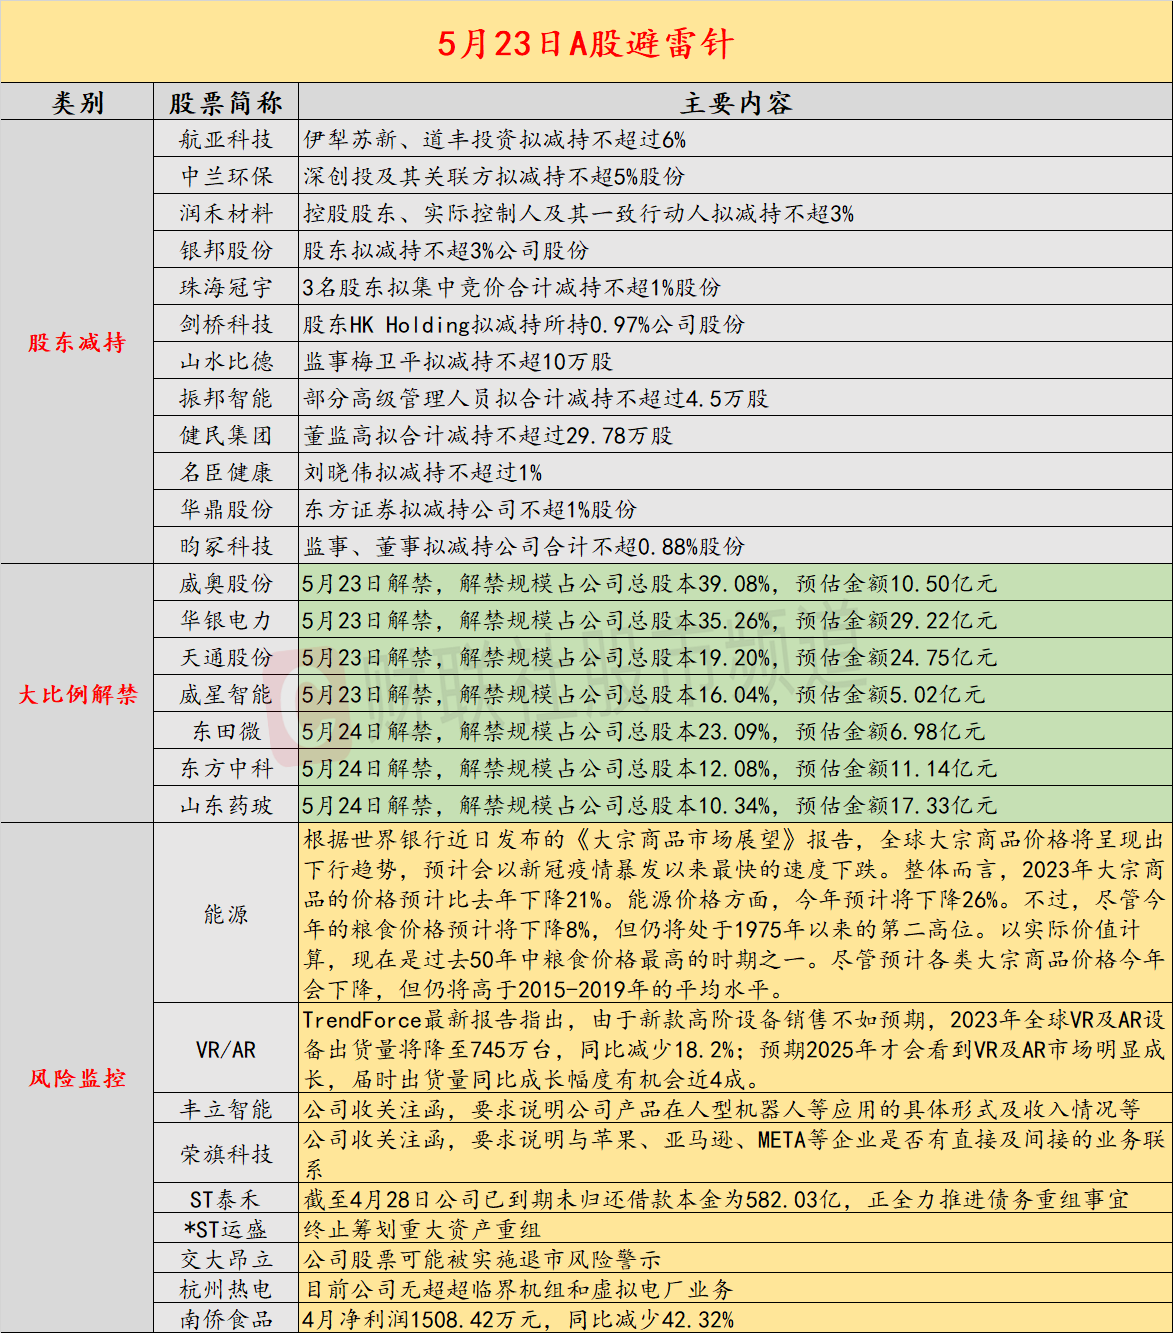Select the 类别 column header
This screenshot has width=1173, height=1333.
click(x=77, y=103)
